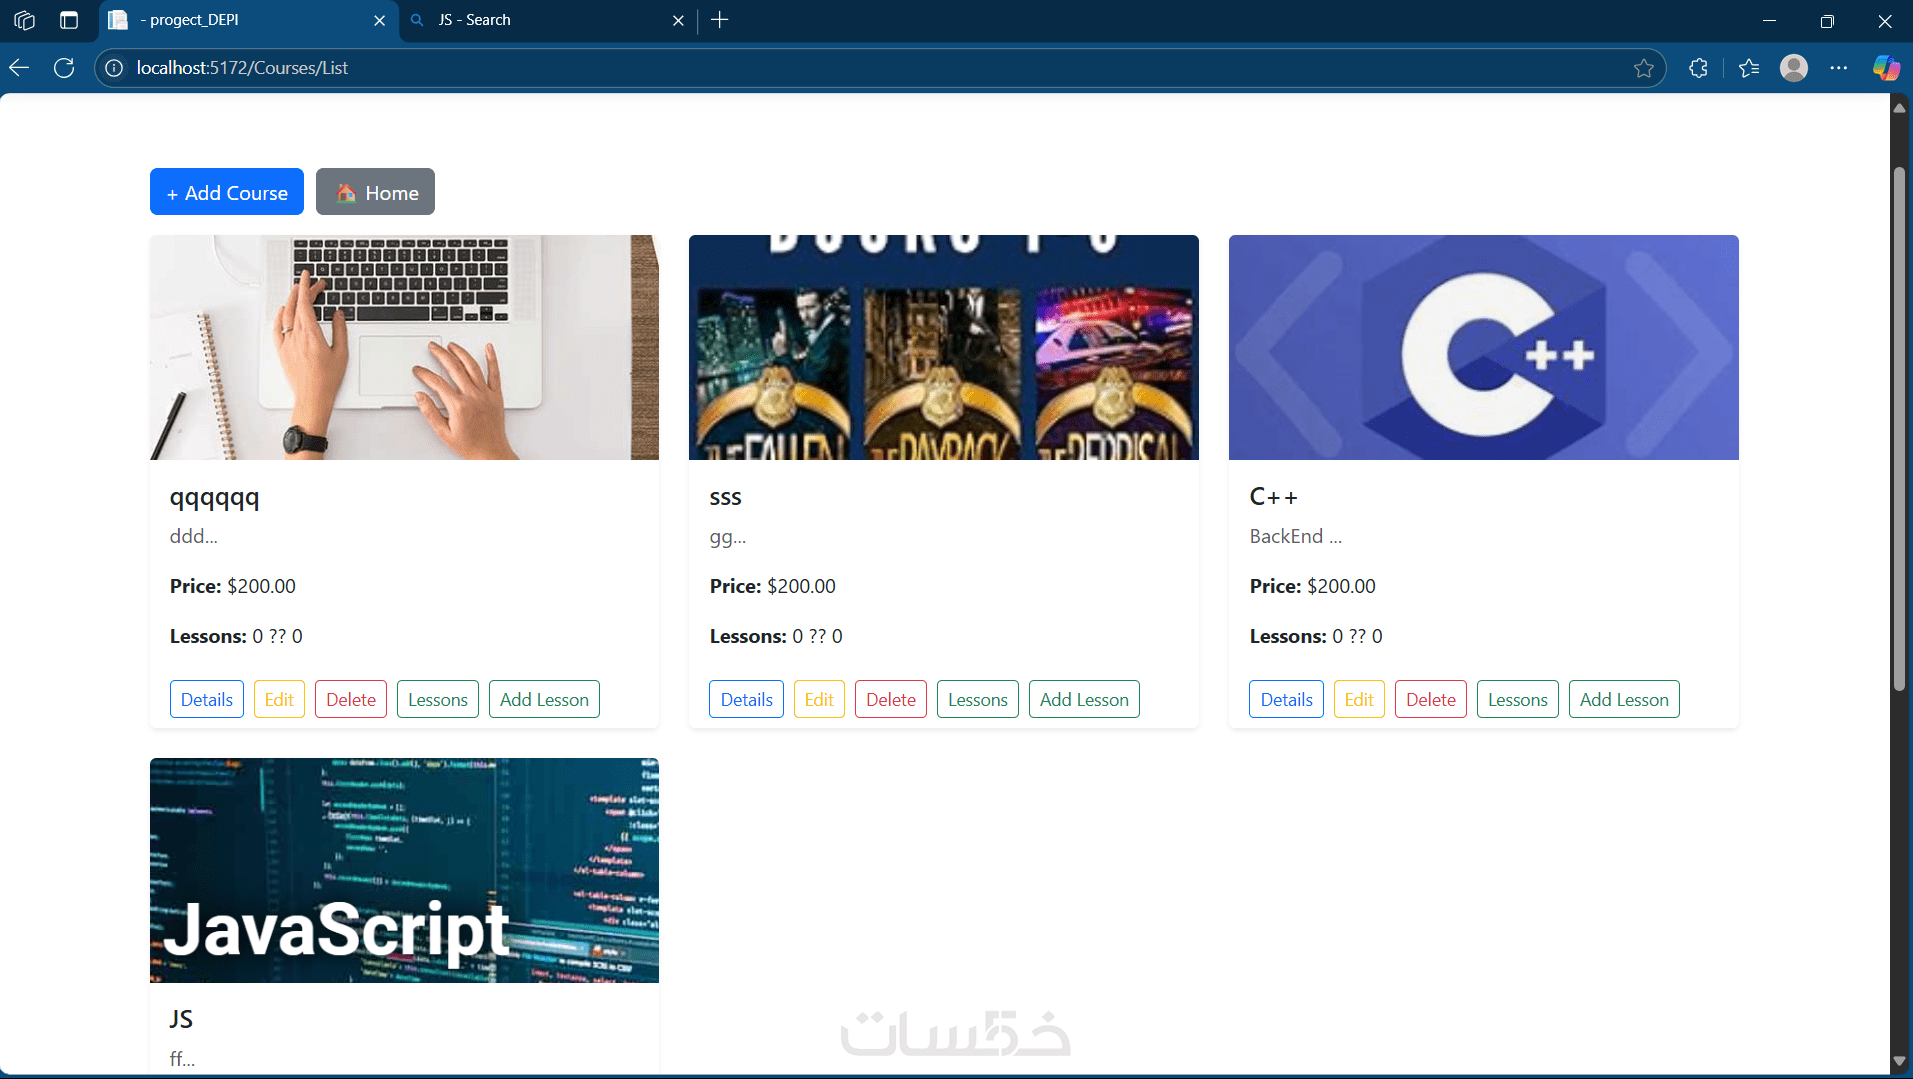
Task: Delete the sss course
Action: tap(891, 699)
